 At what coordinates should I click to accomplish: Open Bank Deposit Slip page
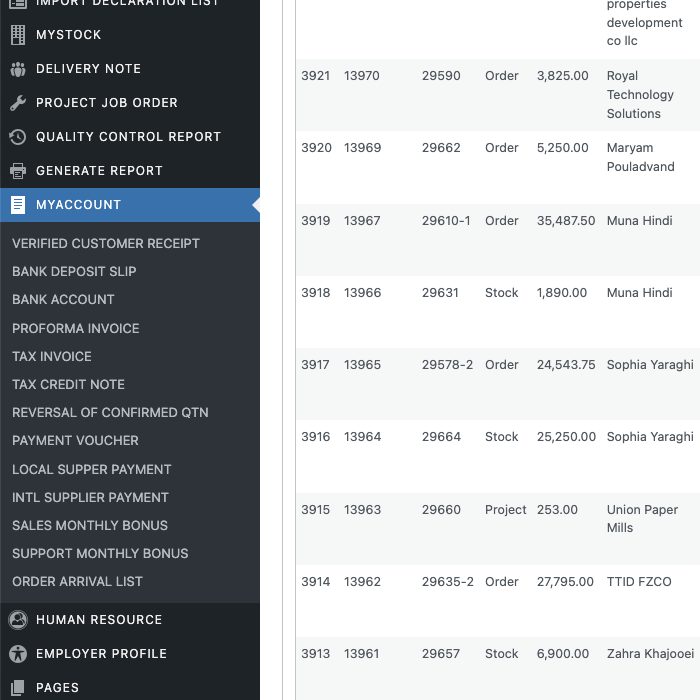point(74,271)
